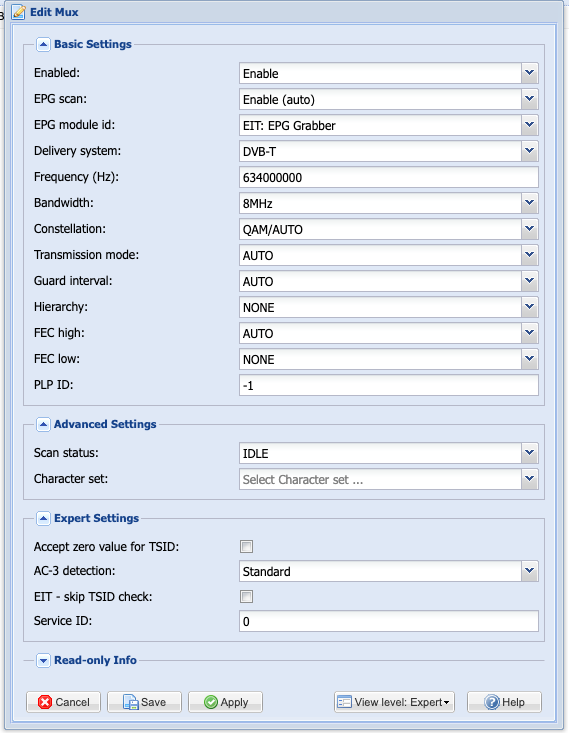Screen dimensions: 569x734
Task: Click the Help question mark icon
Action: tap(492, 702)
